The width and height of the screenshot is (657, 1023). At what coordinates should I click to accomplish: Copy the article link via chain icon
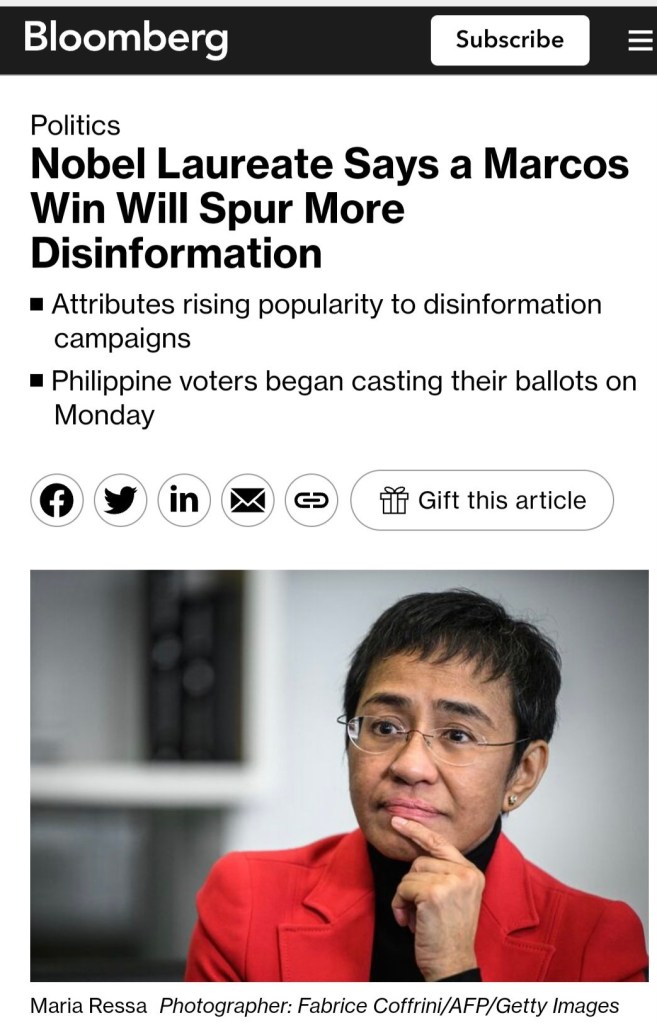[312, 500]
